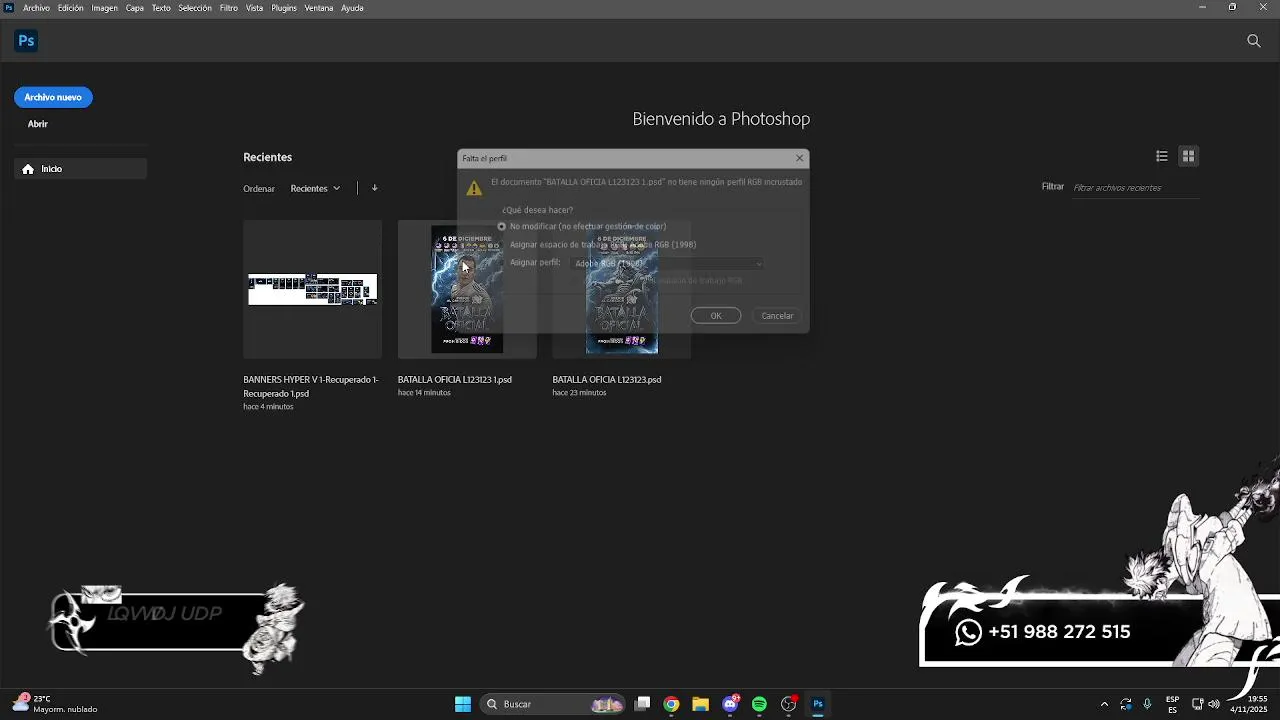1280x720 pixels.
Task: Open Spotify from the taskbar
Action: pos(759,704)
